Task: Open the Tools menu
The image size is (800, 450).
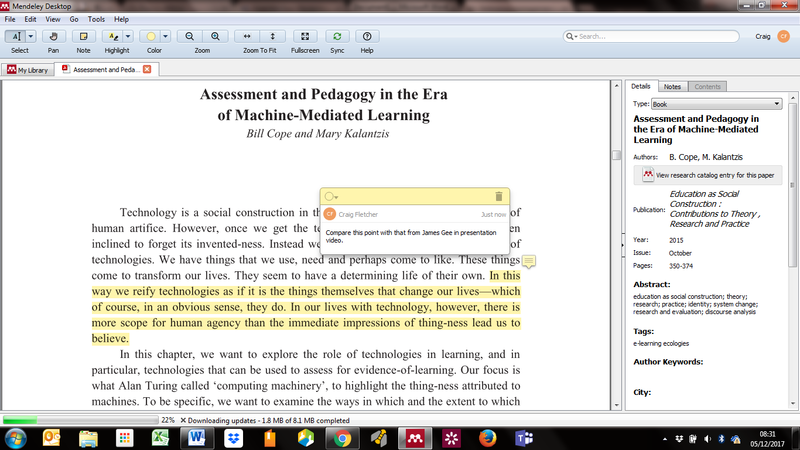Action: click(x=96, y=19)
